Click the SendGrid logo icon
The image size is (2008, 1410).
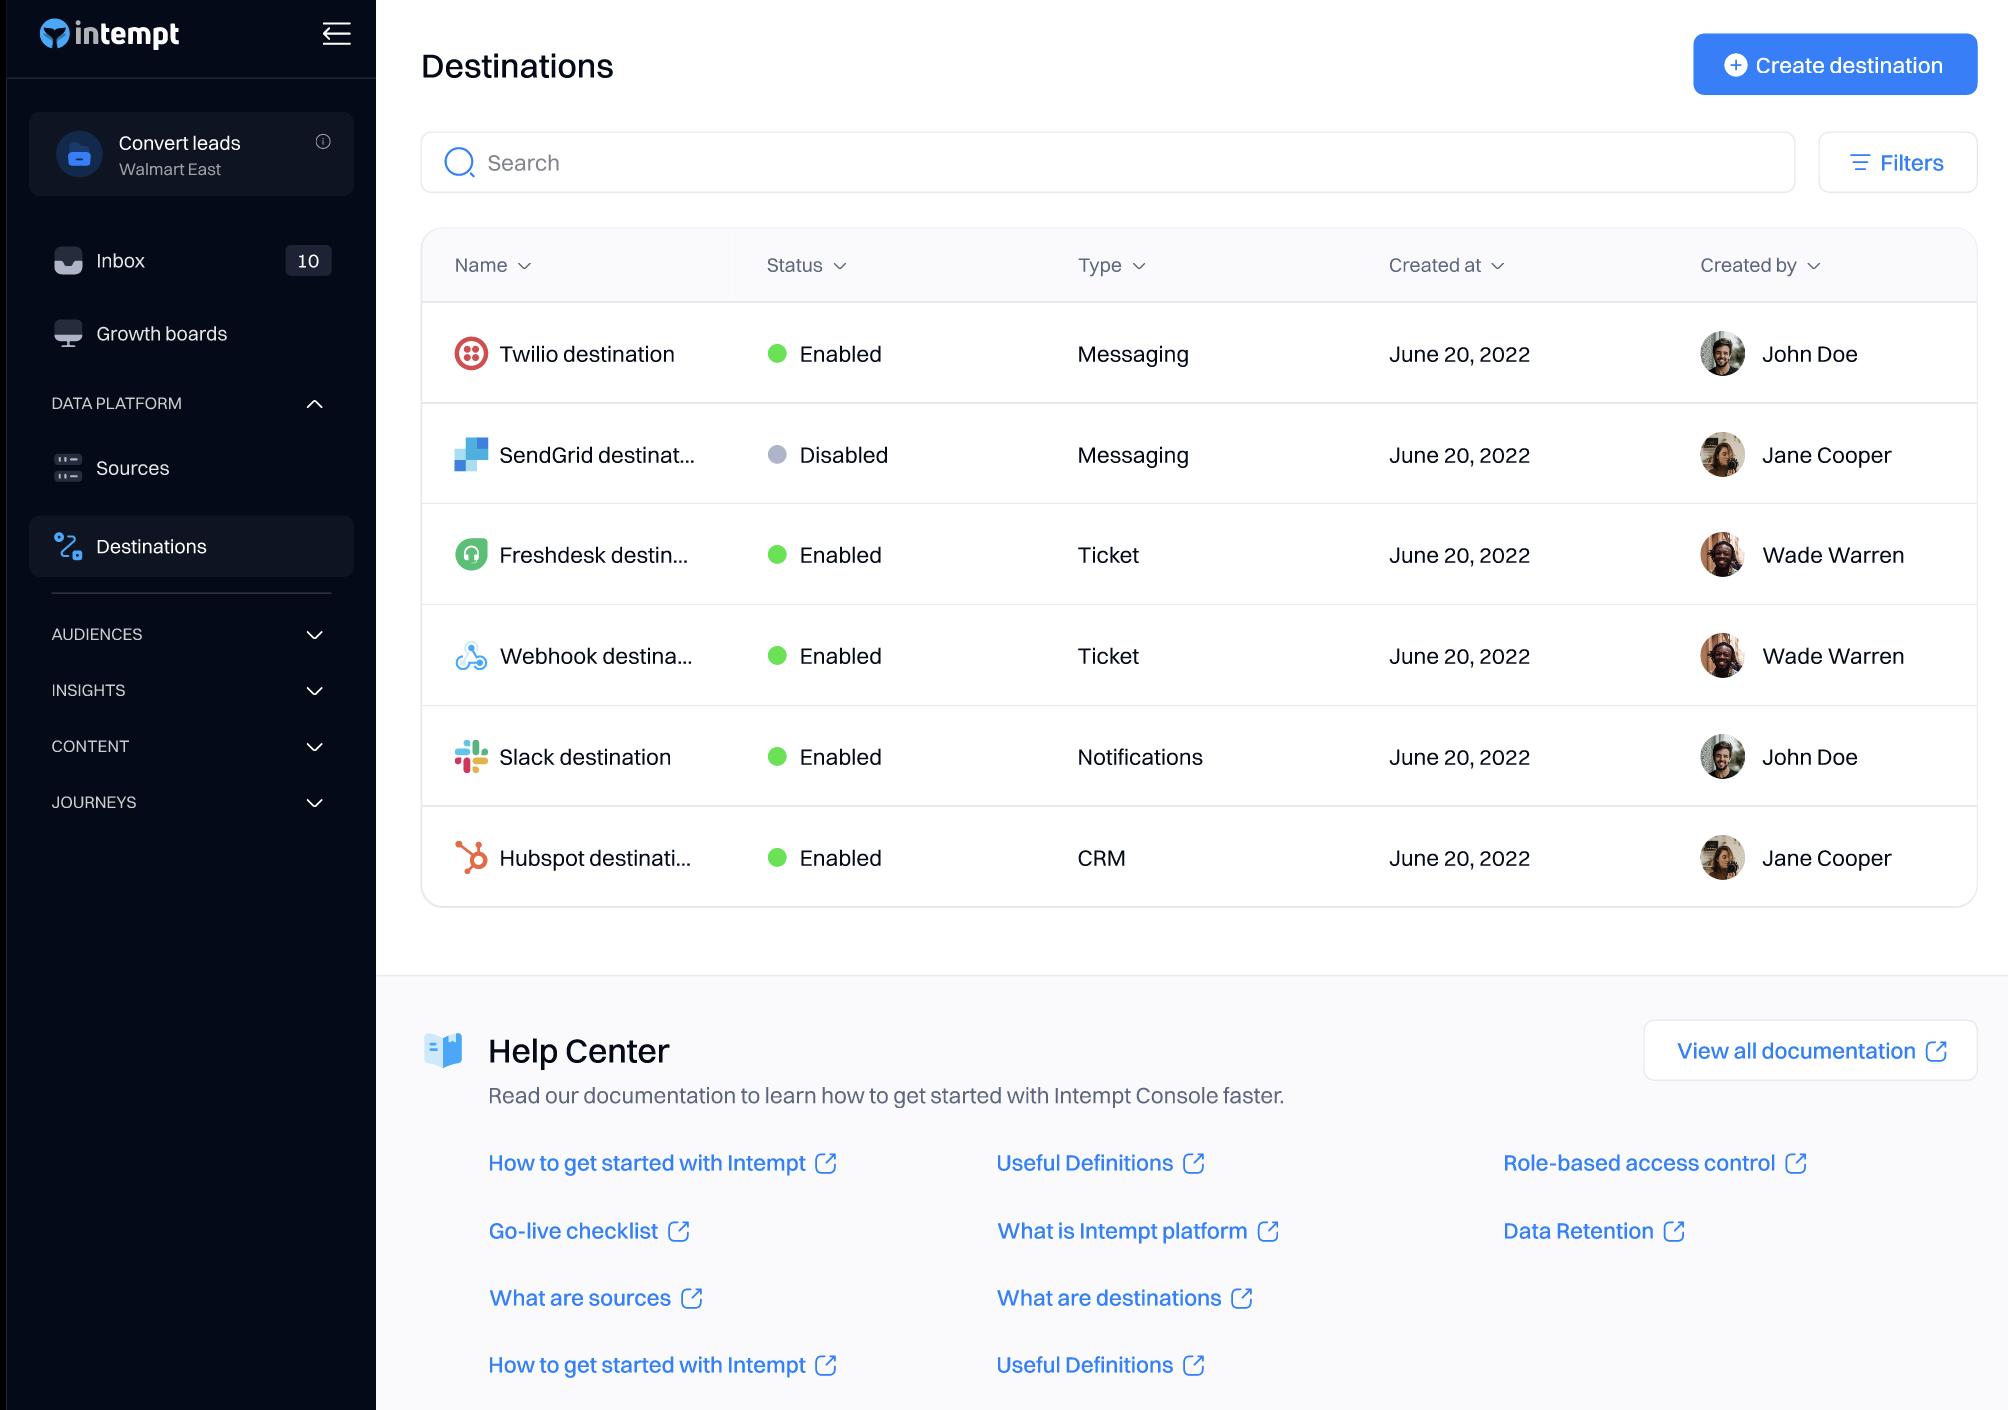click(471, 455)
